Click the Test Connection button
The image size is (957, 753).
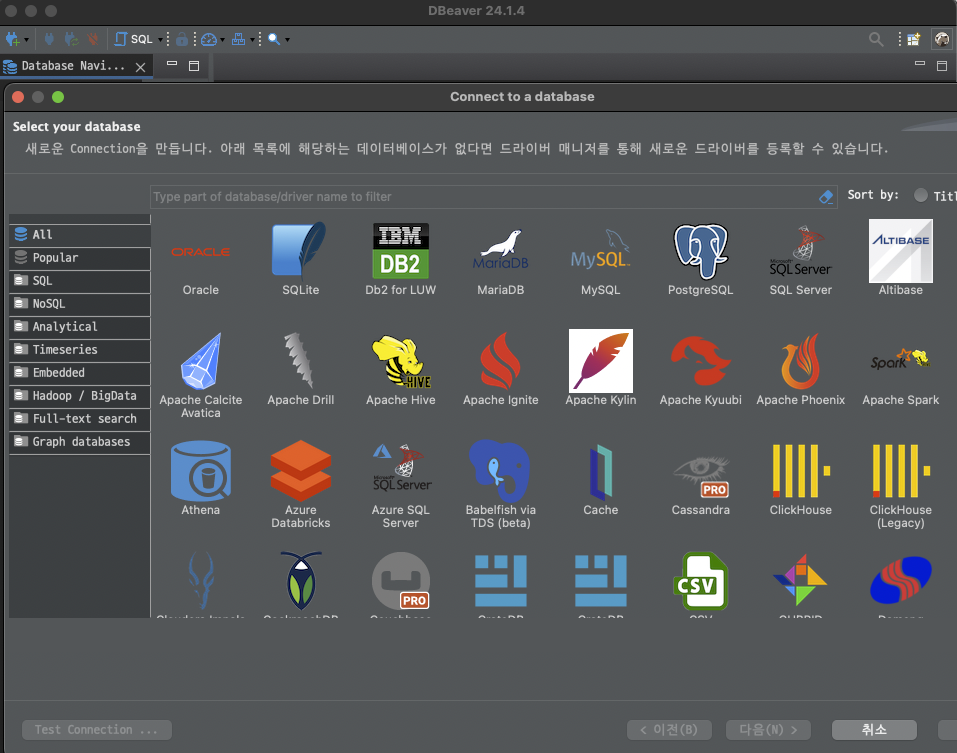[x=96, y=730]
